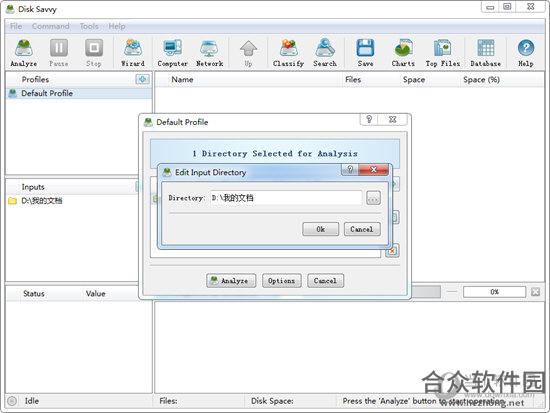
Task: Click the browse (...) button next to Directory
Action: 373,198
